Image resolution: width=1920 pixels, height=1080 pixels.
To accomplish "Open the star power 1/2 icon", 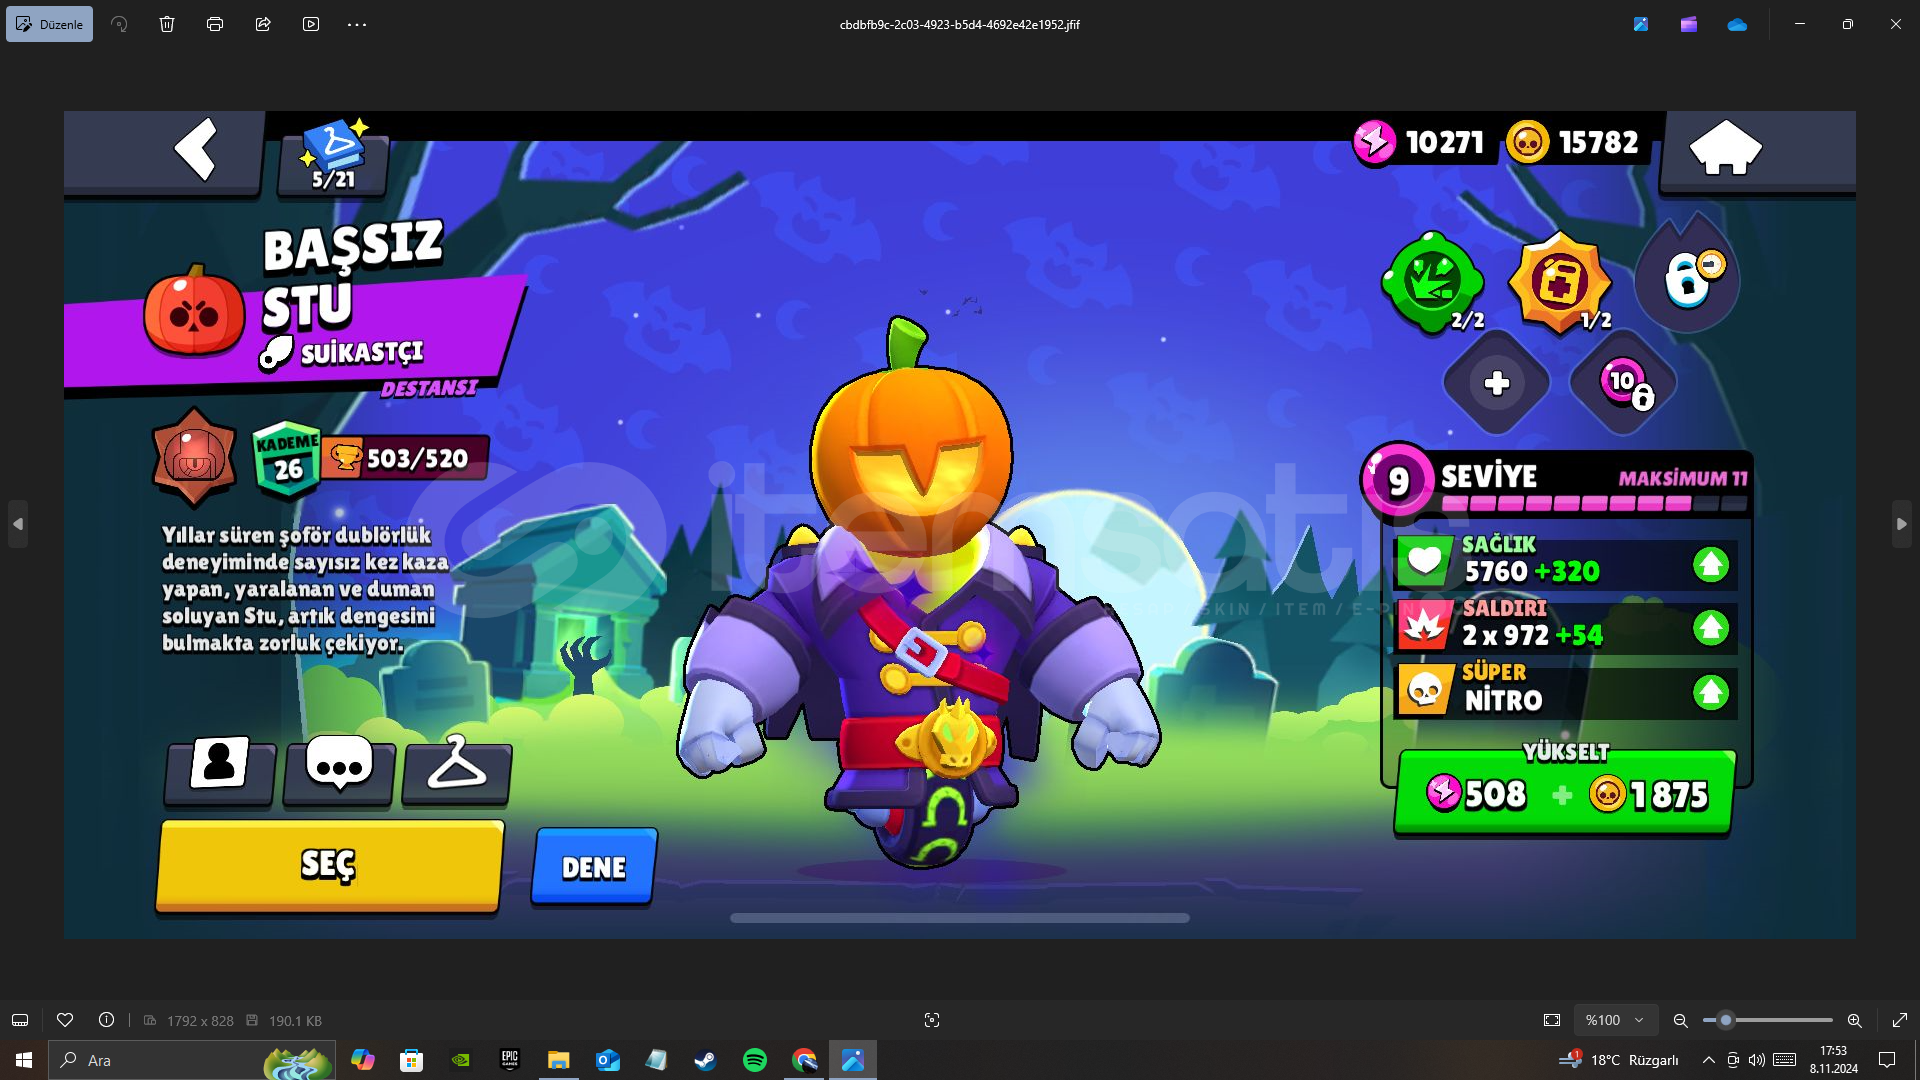I will (1560, 282).
